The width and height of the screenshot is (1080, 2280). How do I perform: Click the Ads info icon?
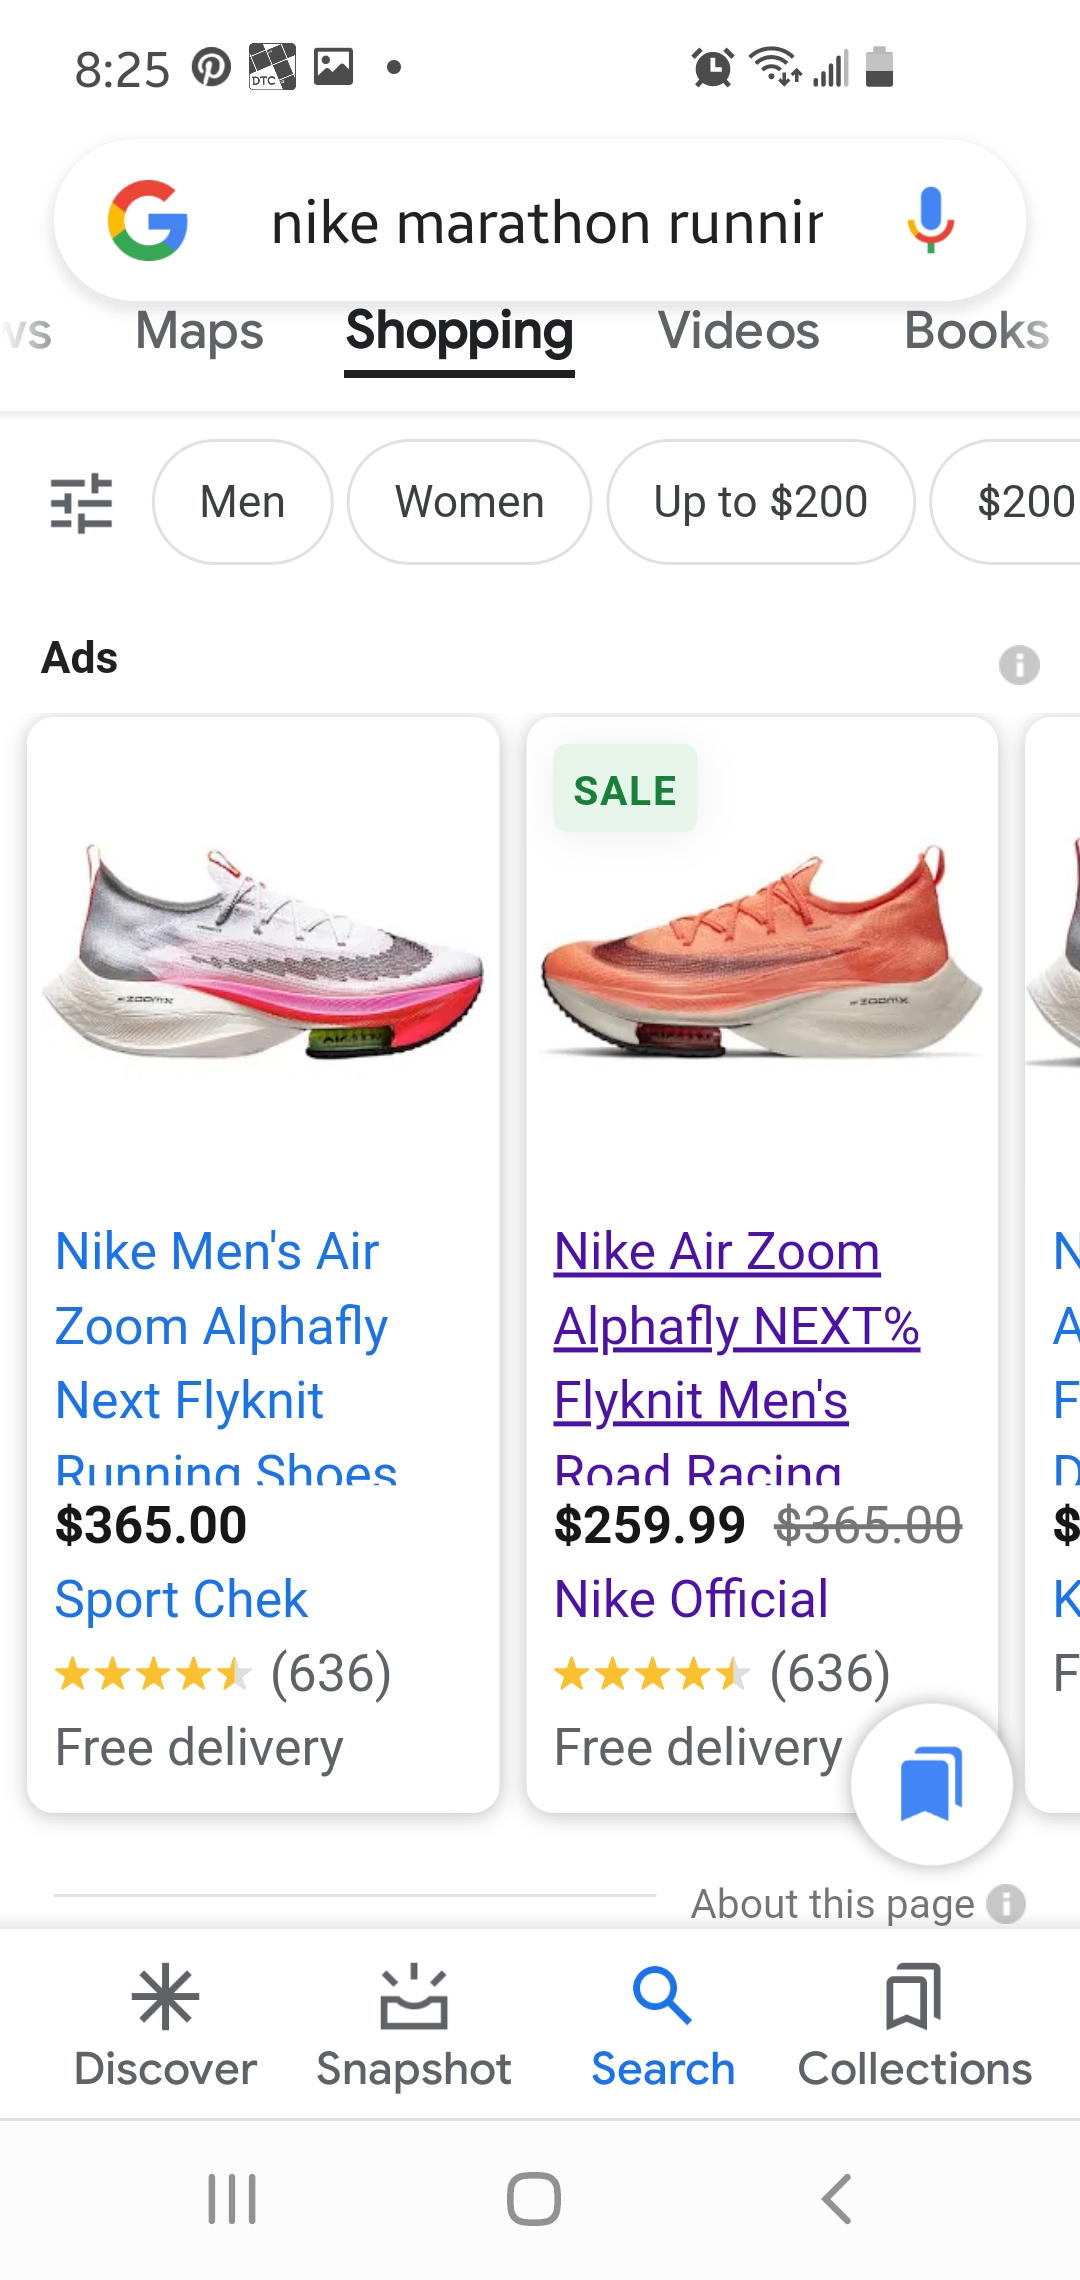[1019, 665]
